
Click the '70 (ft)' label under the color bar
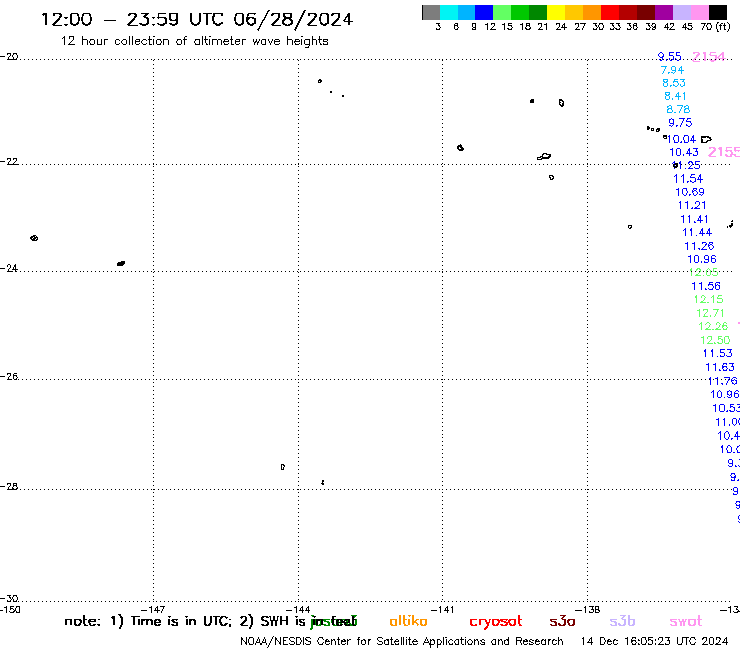point(715,27)
